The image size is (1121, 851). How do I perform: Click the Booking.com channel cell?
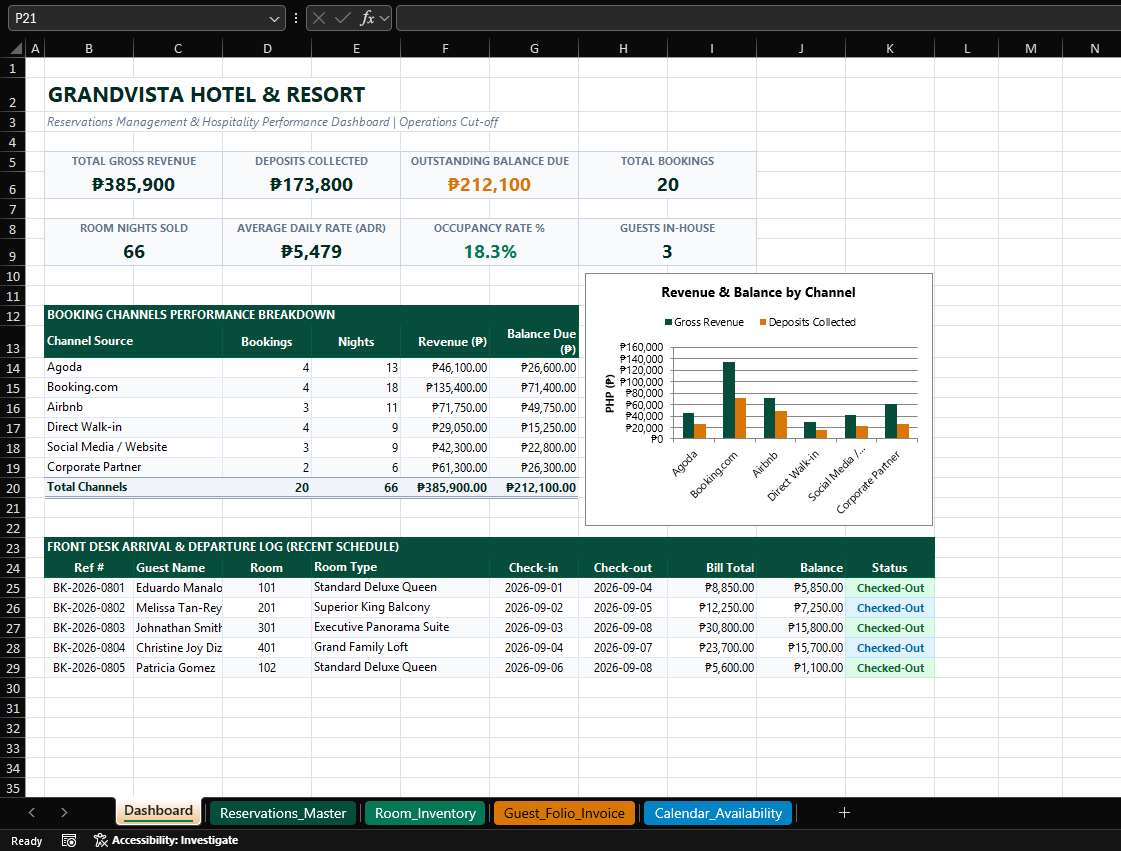pos(133,388)
